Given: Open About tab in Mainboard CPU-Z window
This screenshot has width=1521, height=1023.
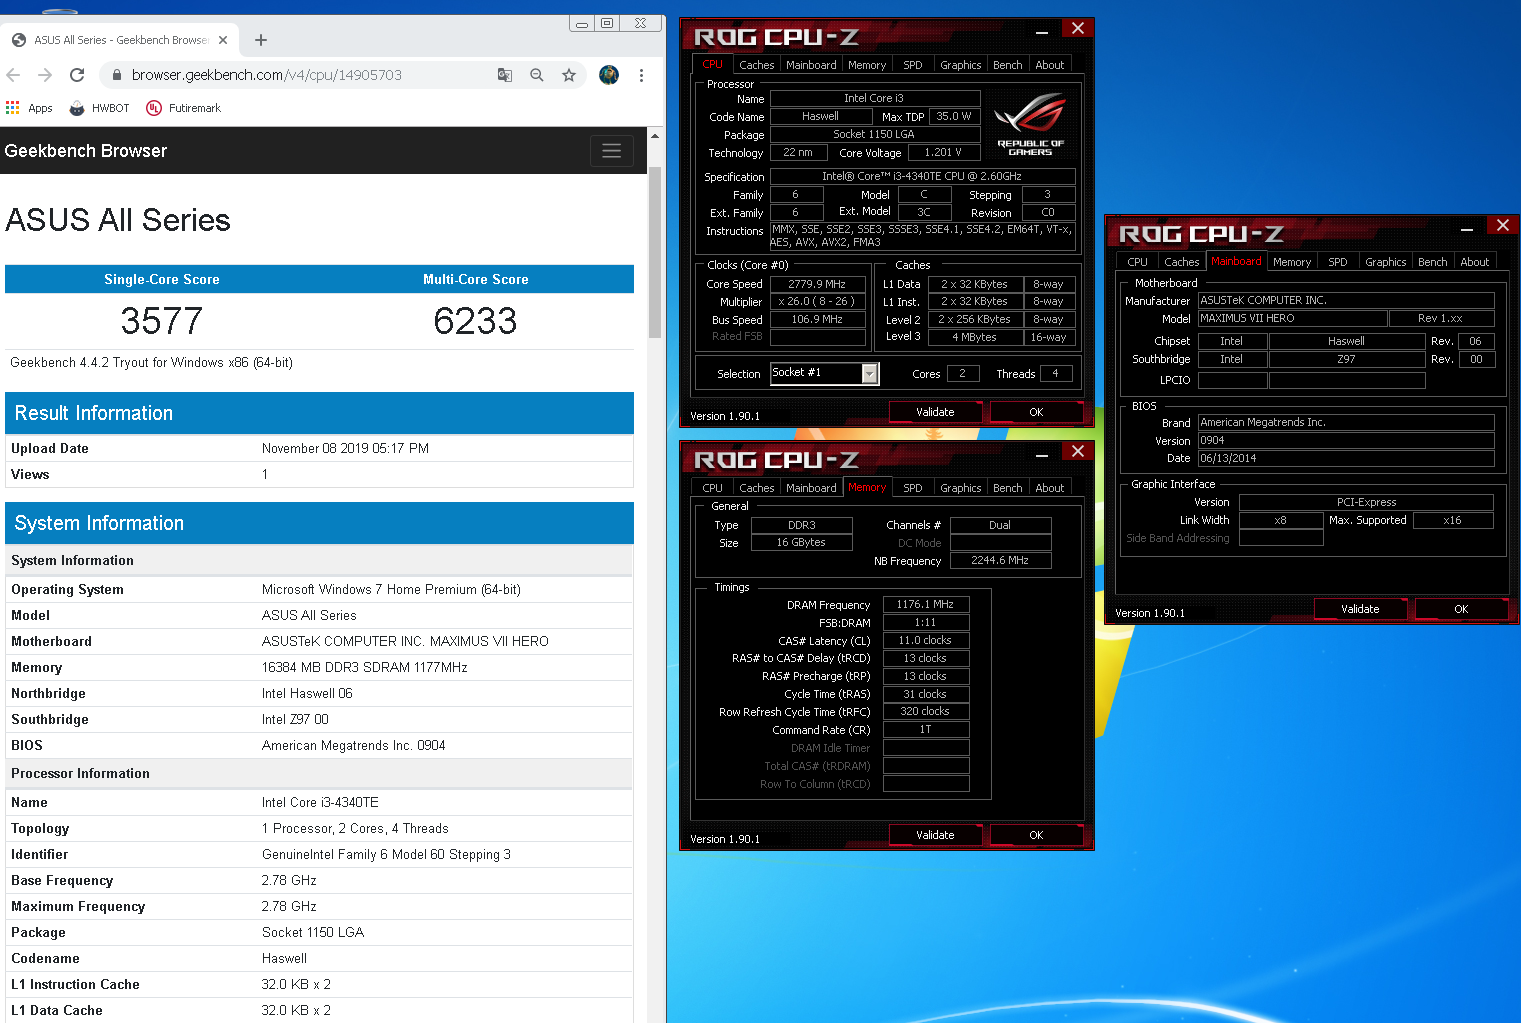Looking at the screenshot, I should coord(1475,262).
